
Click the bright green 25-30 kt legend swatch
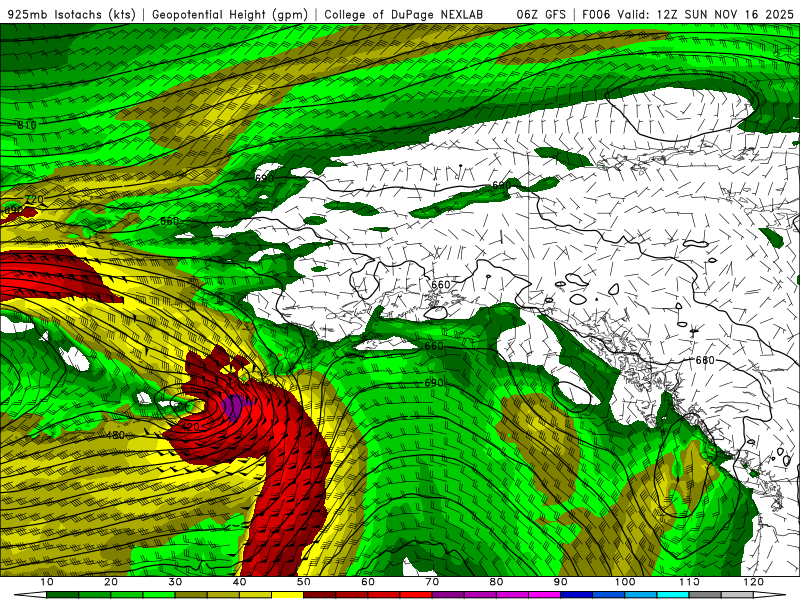[x=159, y=595]
